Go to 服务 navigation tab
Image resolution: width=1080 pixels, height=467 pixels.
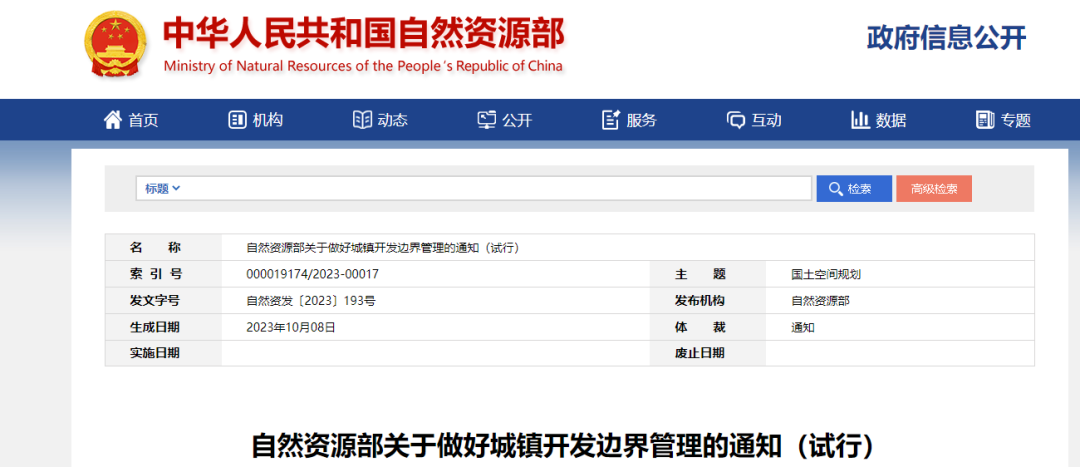642,120
